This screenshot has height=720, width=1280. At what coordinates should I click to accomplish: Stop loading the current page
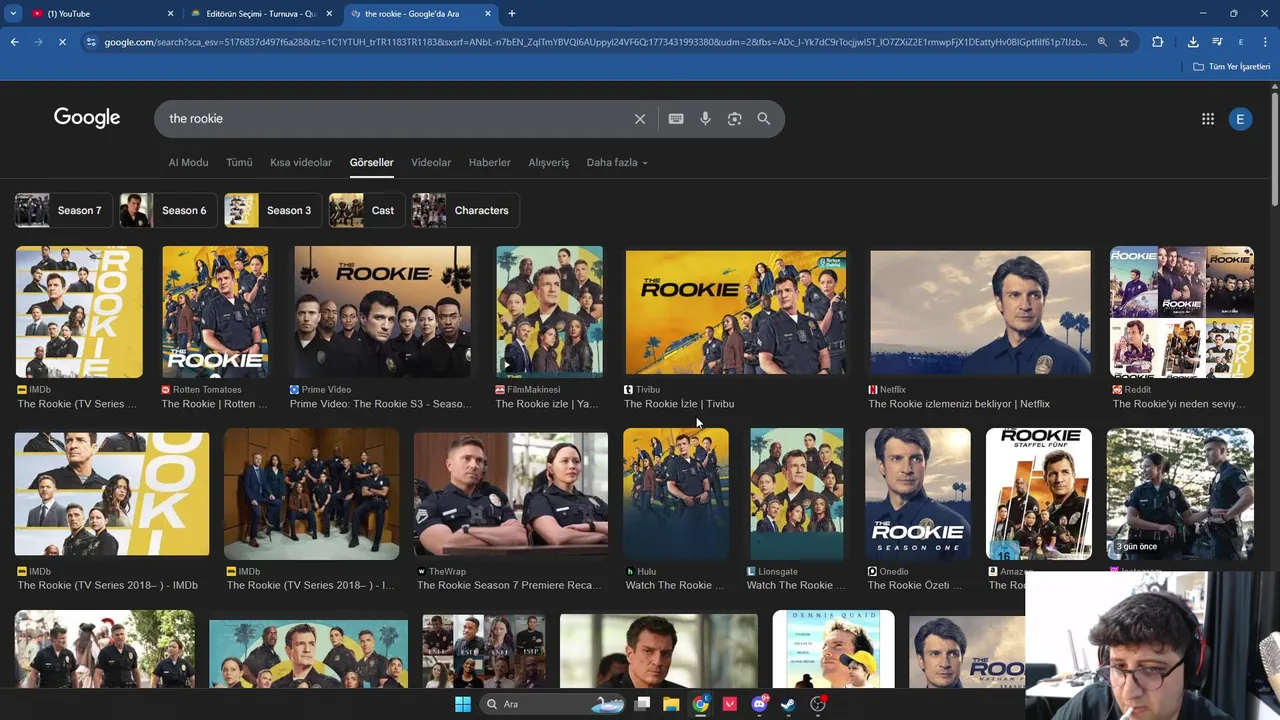coord(62,42)
